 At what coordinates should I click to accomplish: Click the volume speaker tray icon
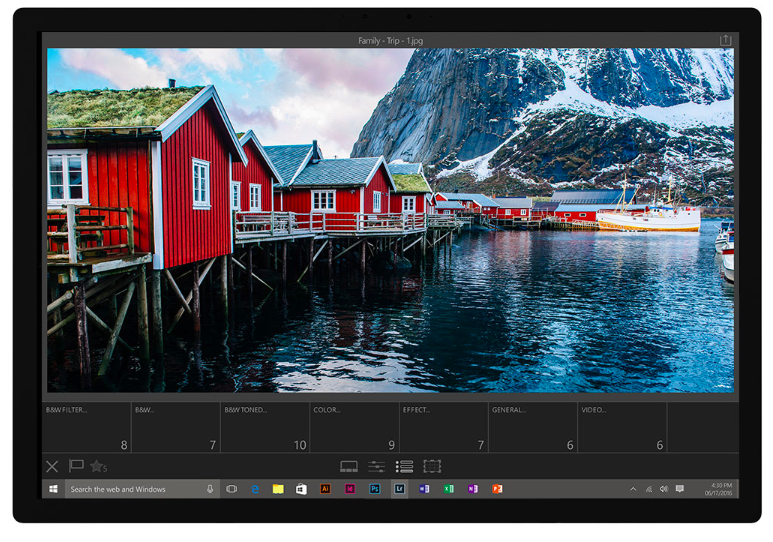664,489
